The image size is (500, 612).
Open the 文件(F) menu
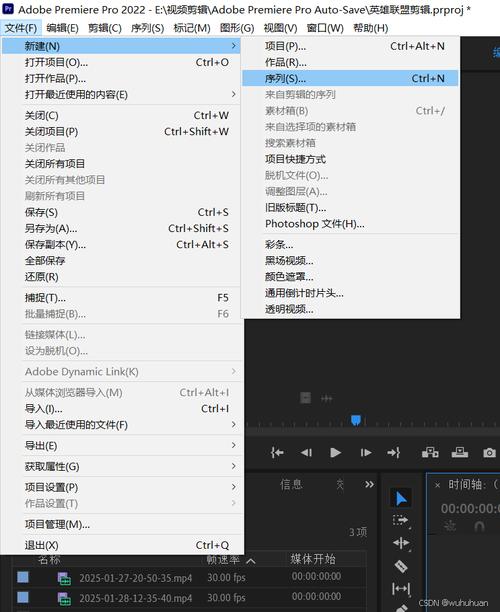(x=21, y=28)
